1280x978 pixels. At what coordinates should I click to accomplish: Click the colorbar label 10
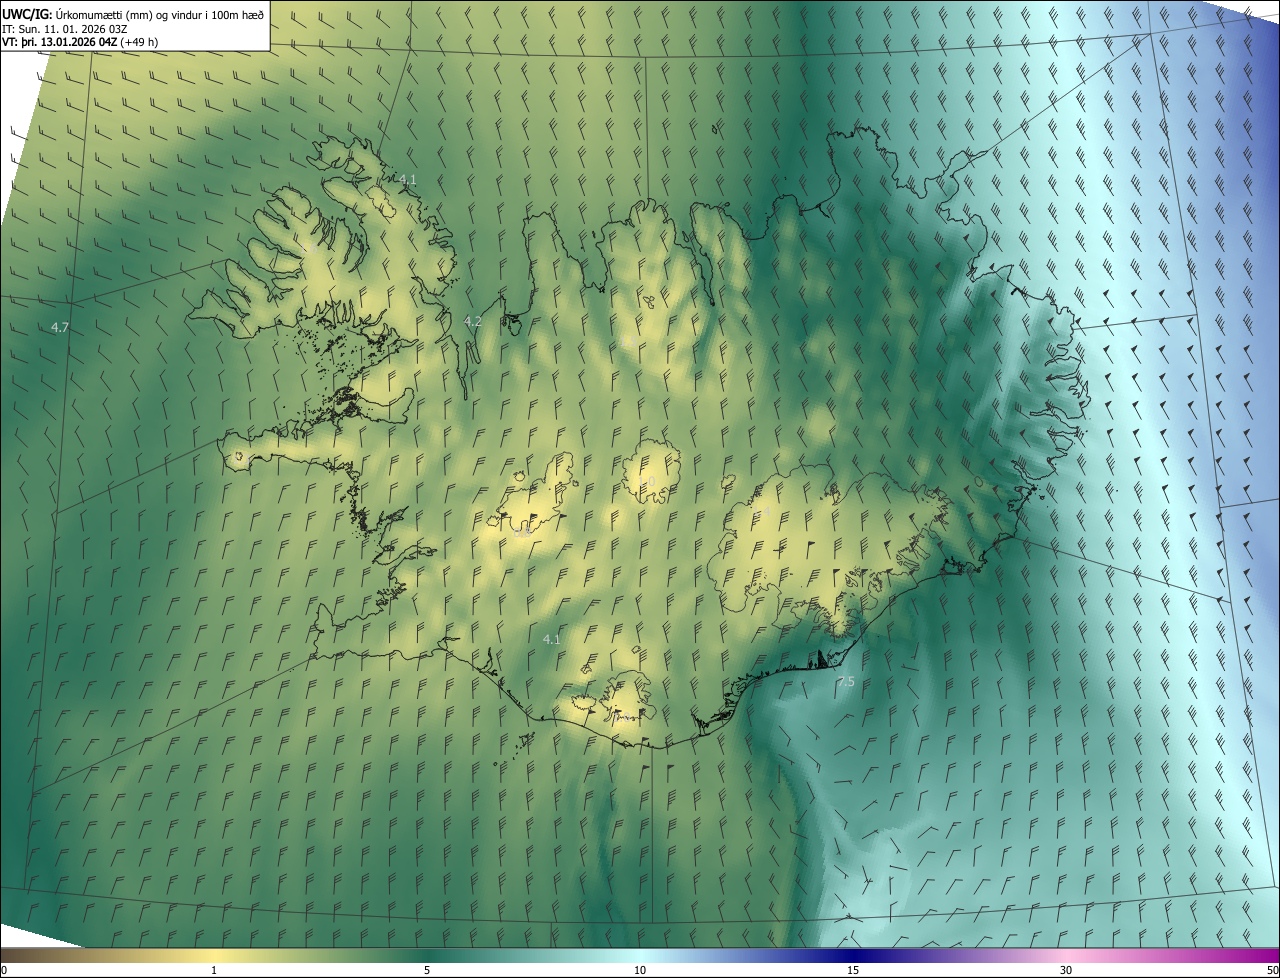click(640, 971)
